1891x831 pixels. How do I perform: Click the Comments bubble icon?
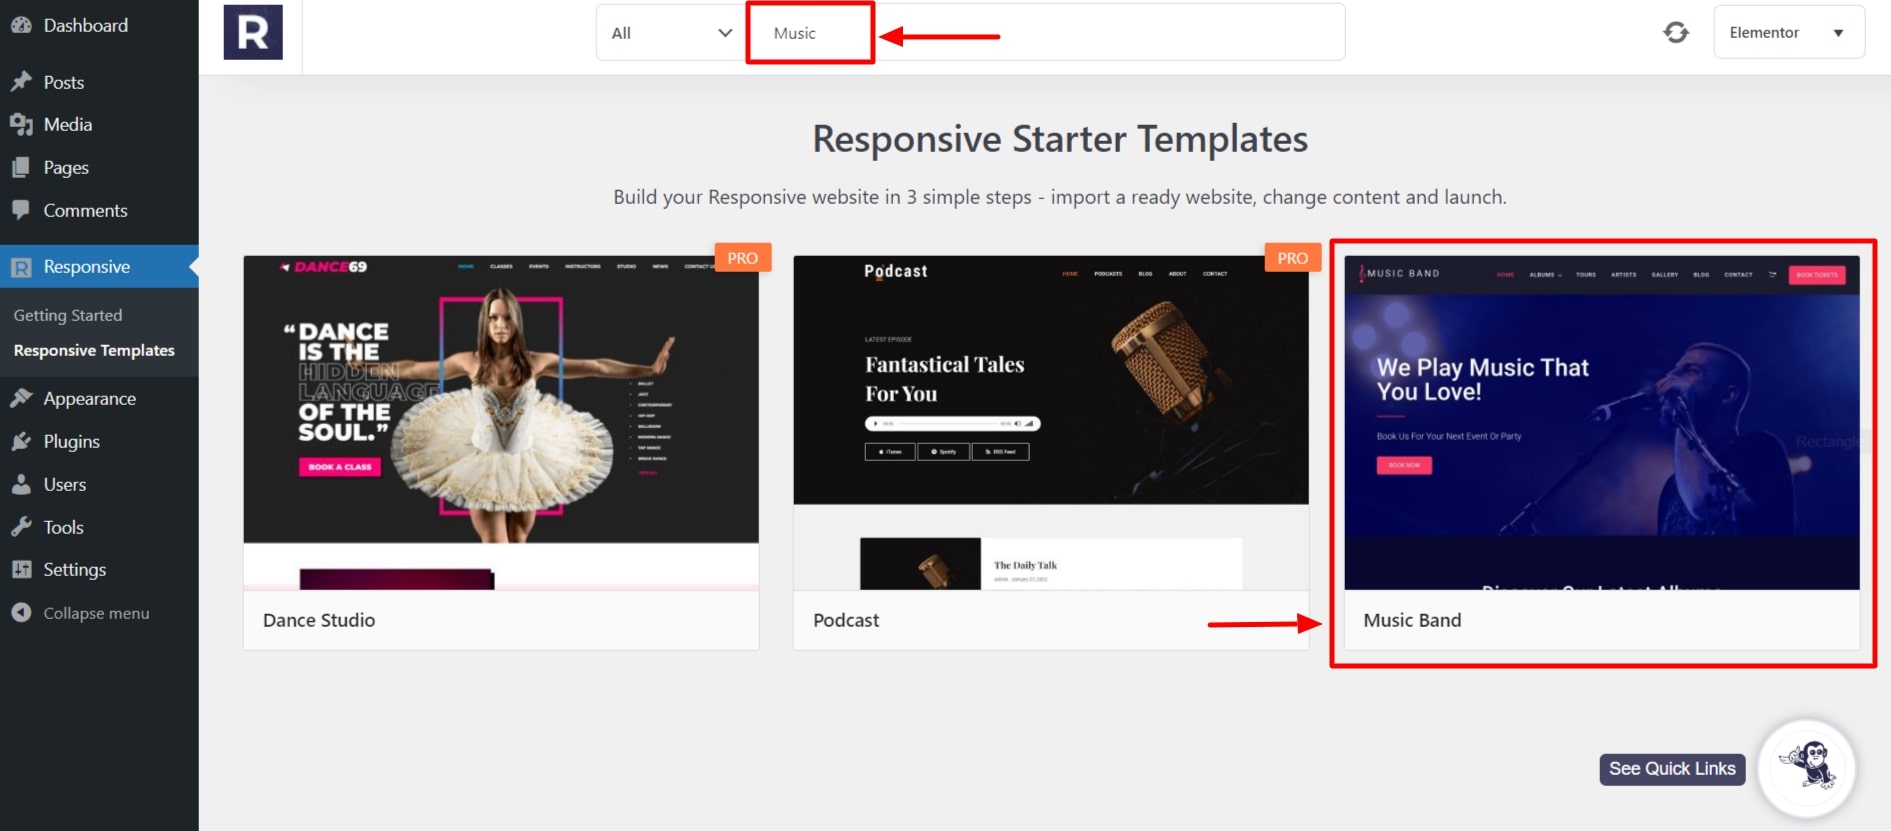coord(21,210)
